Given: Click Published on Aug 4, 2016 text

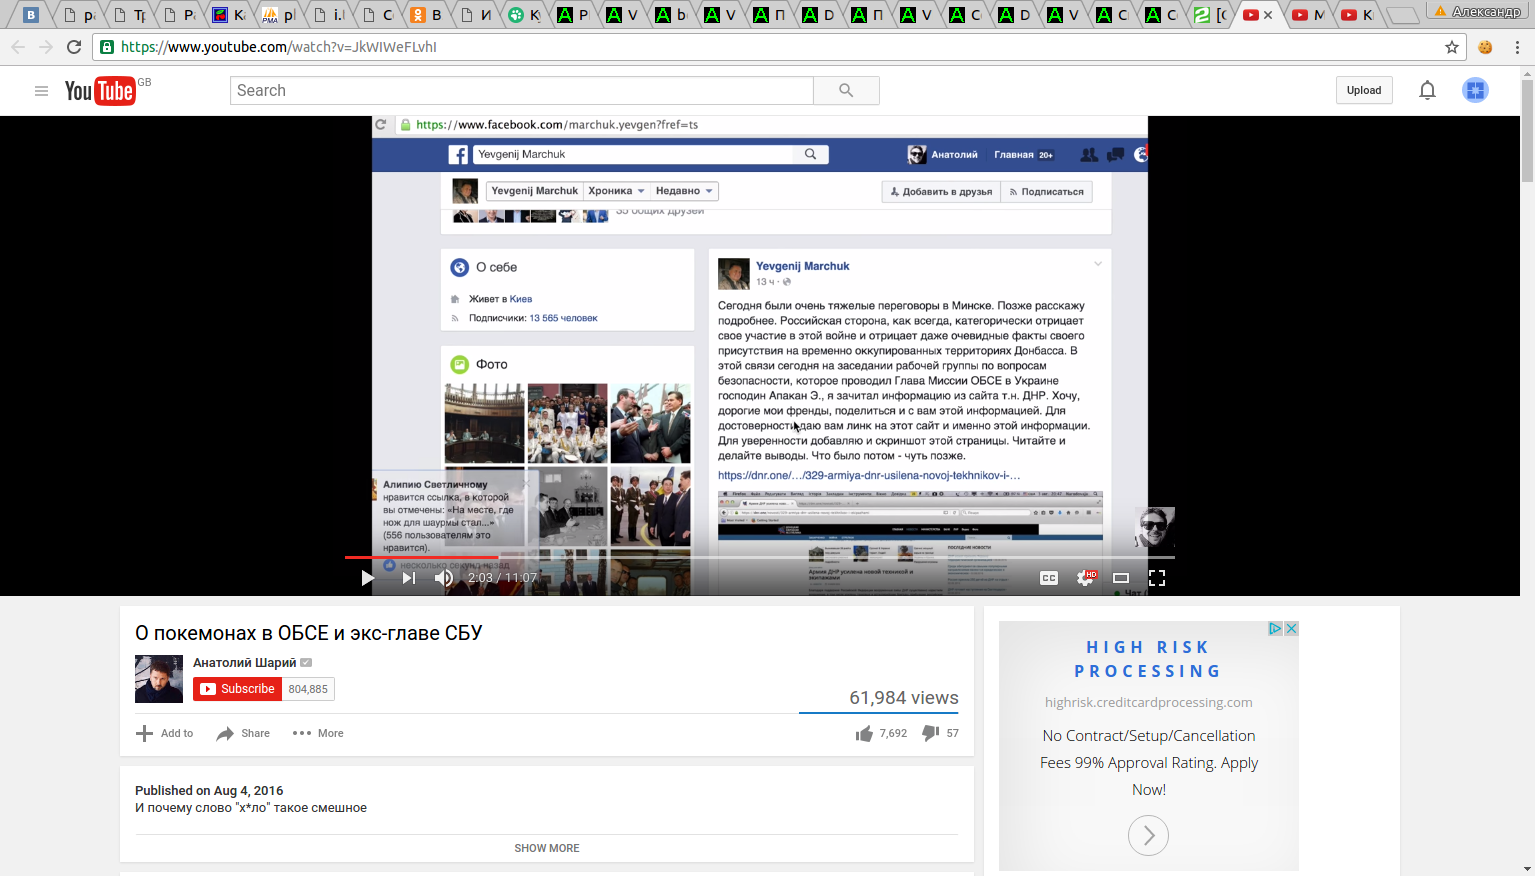Looking at the screenshot, I should tap(209, 790).
